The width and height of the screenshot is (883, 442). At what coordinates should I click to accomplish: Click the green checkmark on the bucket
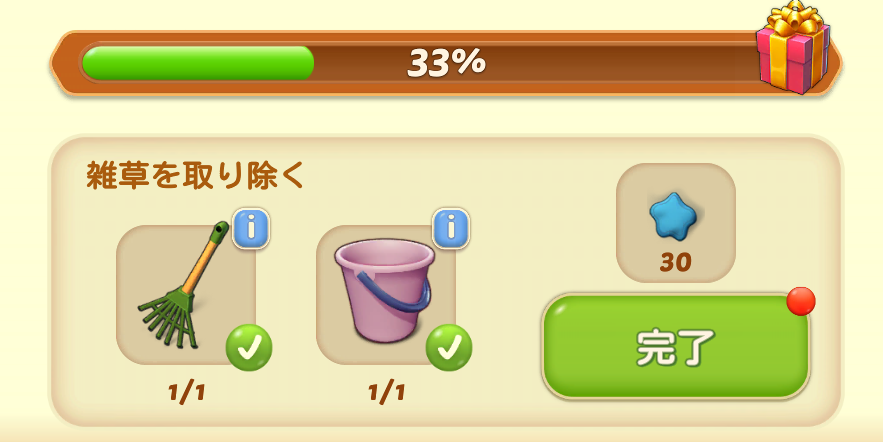tap(449, 347)
